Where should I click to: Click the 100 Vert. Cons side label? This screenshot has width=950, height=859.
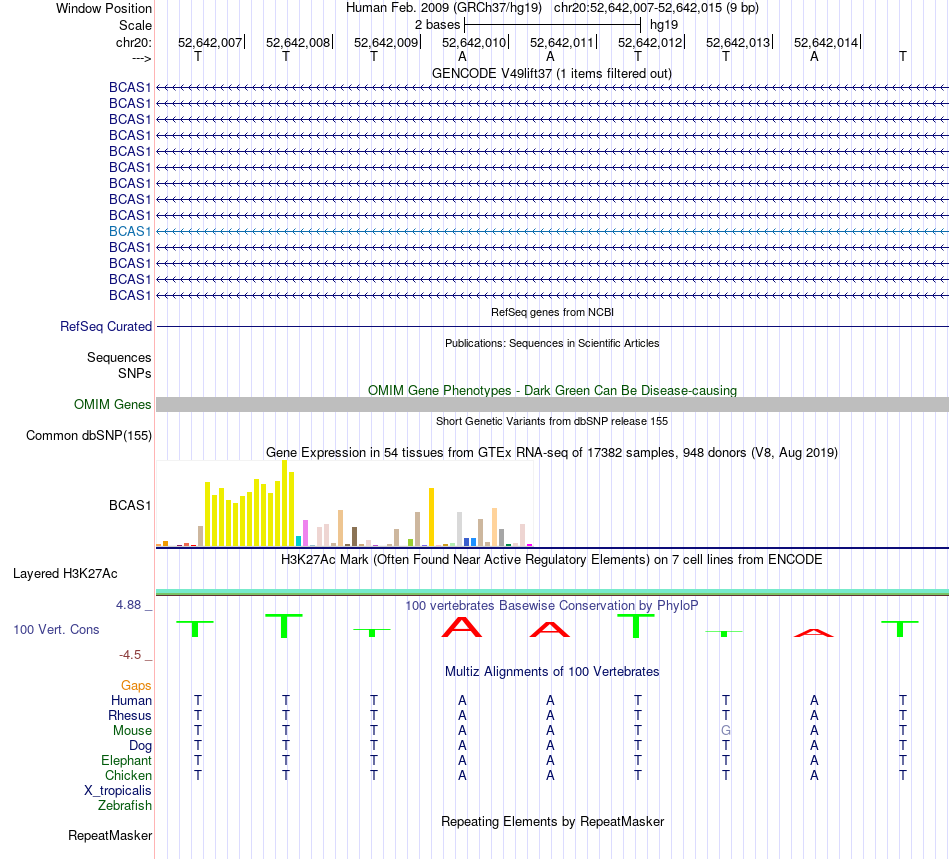[56, 629]
